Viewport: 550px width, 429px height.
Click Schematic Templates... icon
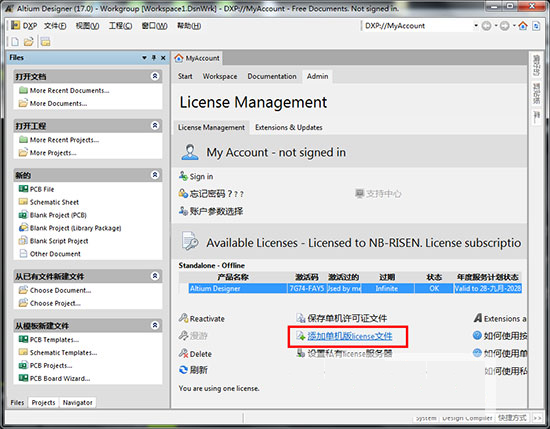[23, 352]
